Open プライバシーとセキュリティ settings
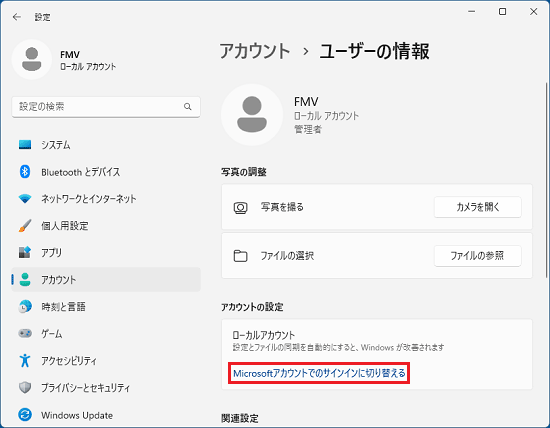 click(x=106, y=388)
